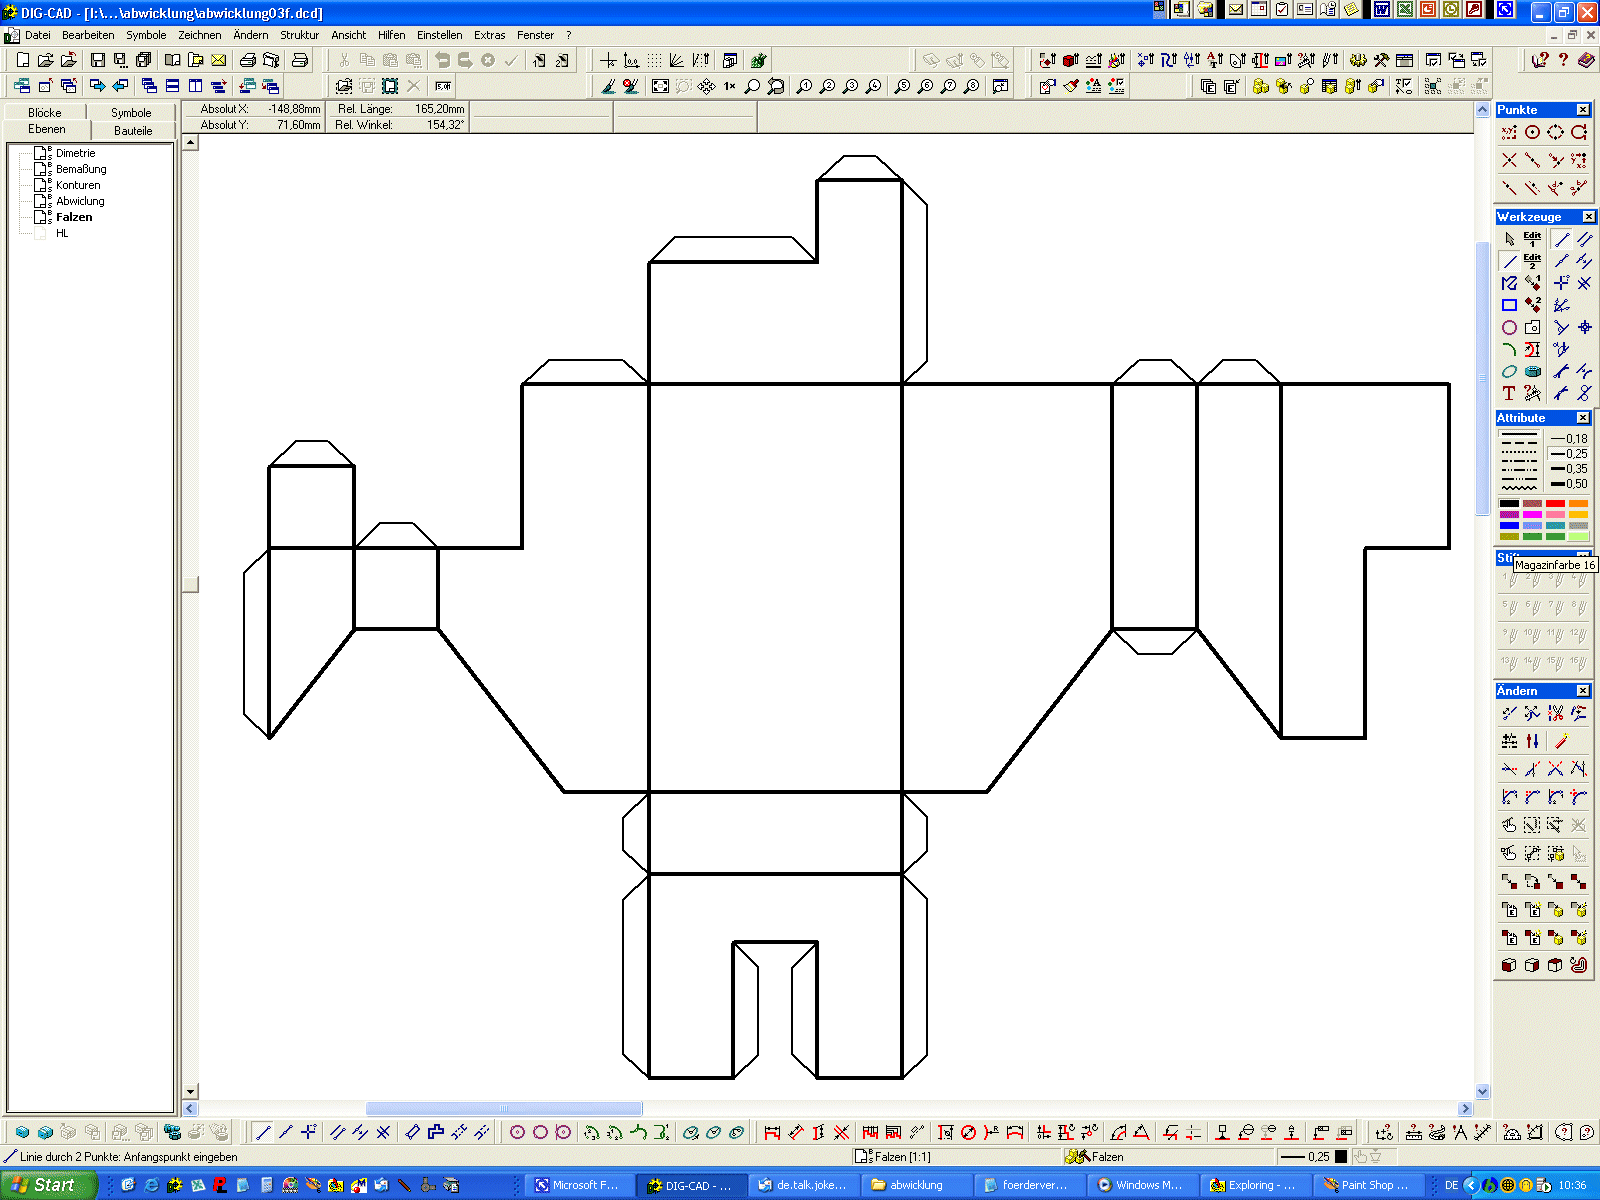Activate the text tool T
Viewport: 1600px width, 1200px height.
(1509, 393)
